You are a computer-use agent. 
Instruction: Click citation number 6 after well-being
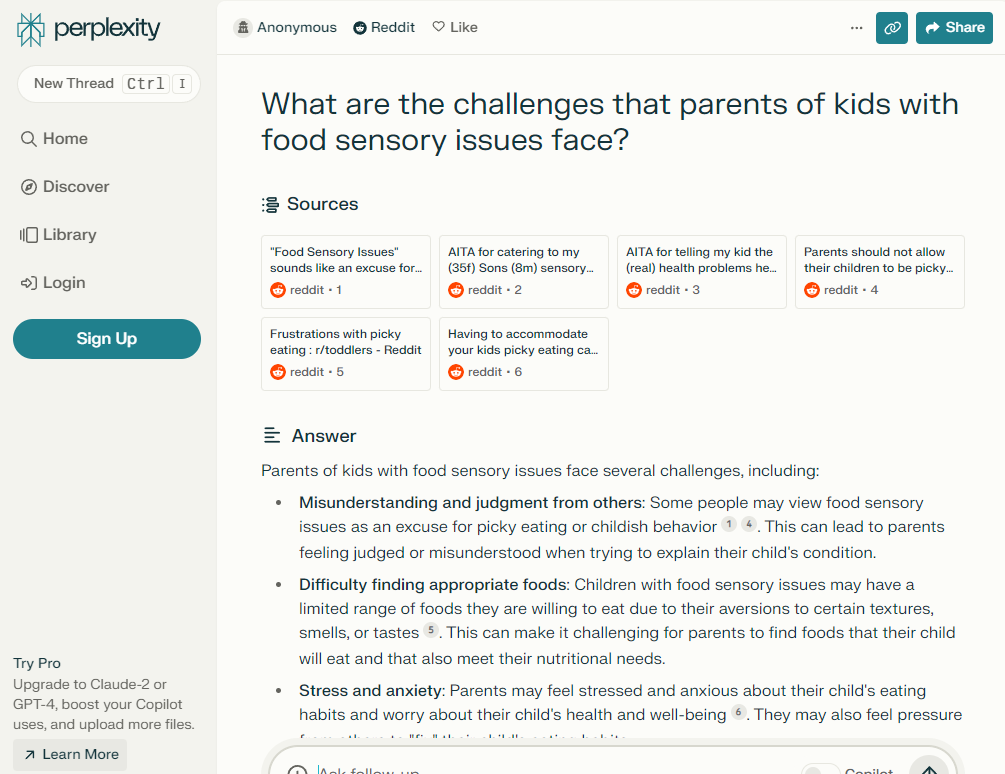738,712
